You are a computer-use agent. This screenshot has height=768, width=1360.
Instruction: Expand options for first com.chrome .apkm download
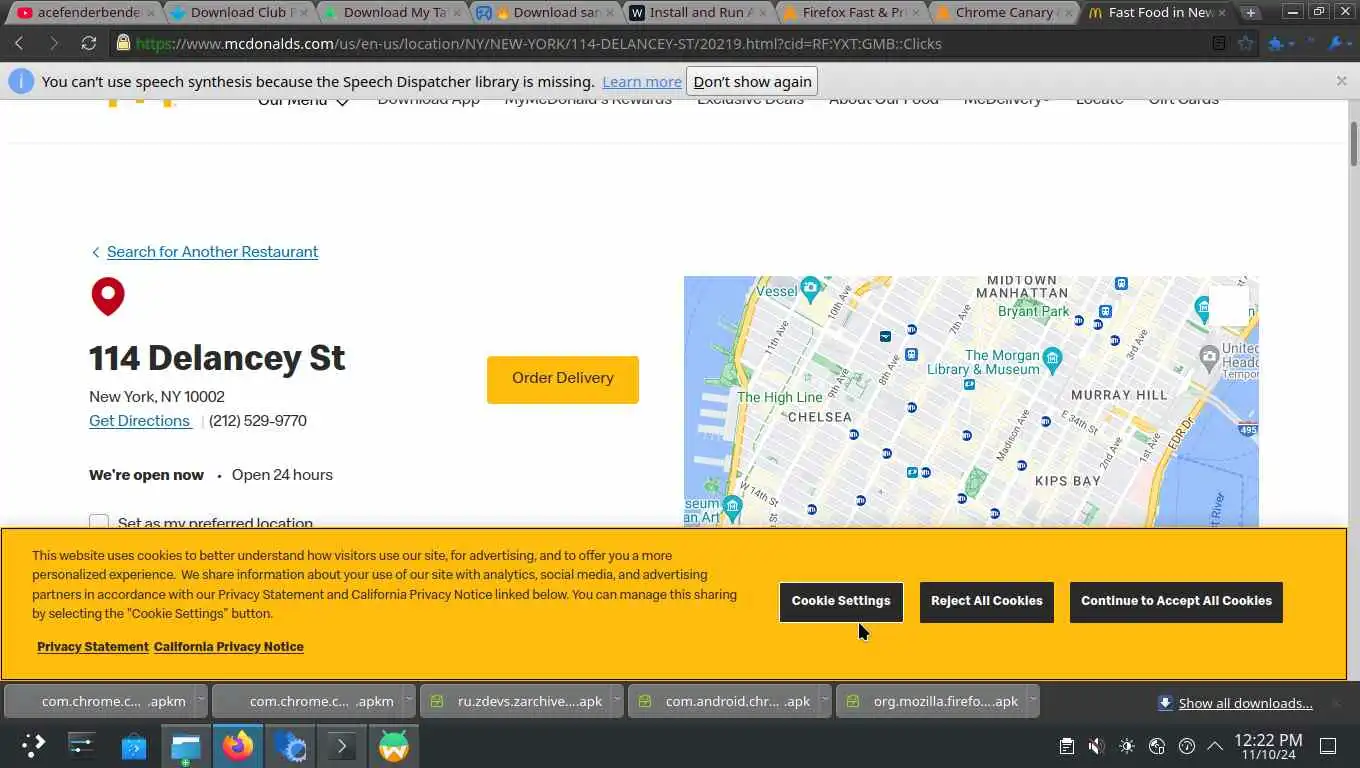(200, 701)
